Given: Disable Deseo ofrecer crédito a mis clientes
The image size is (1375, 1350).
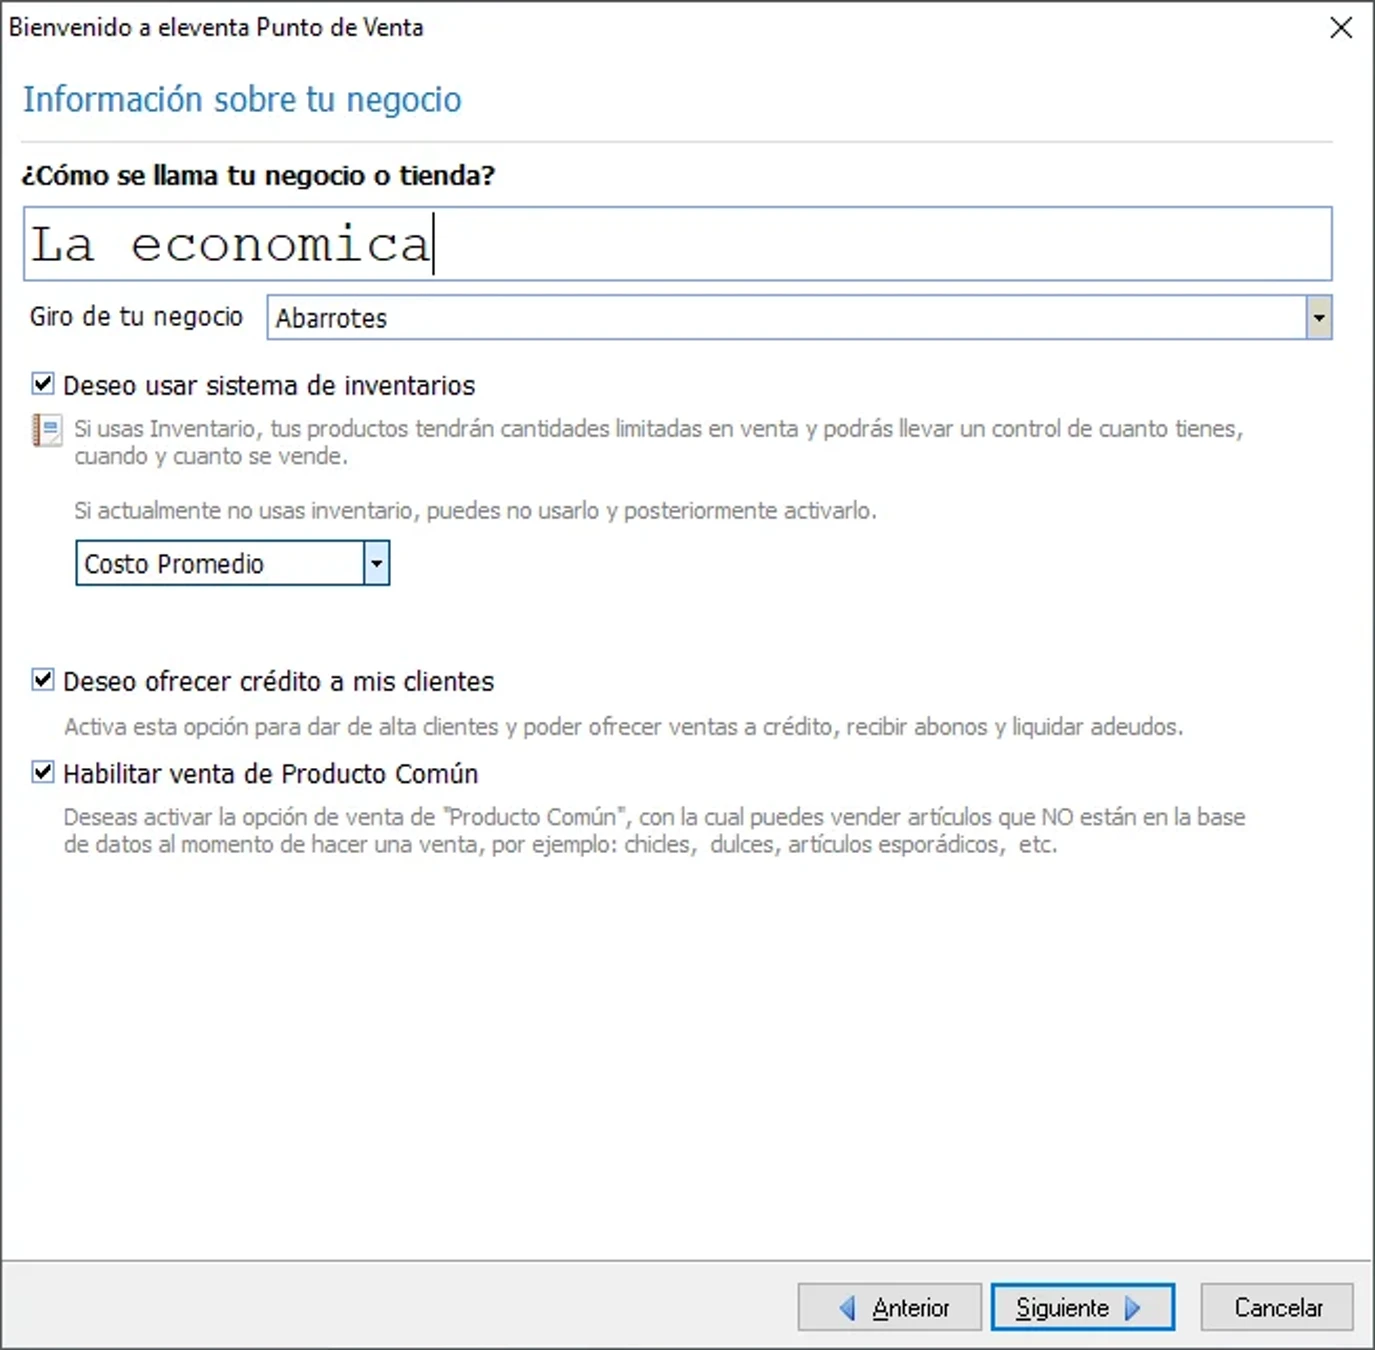Looking at the screenshot, I should click(x=41, y=680).
